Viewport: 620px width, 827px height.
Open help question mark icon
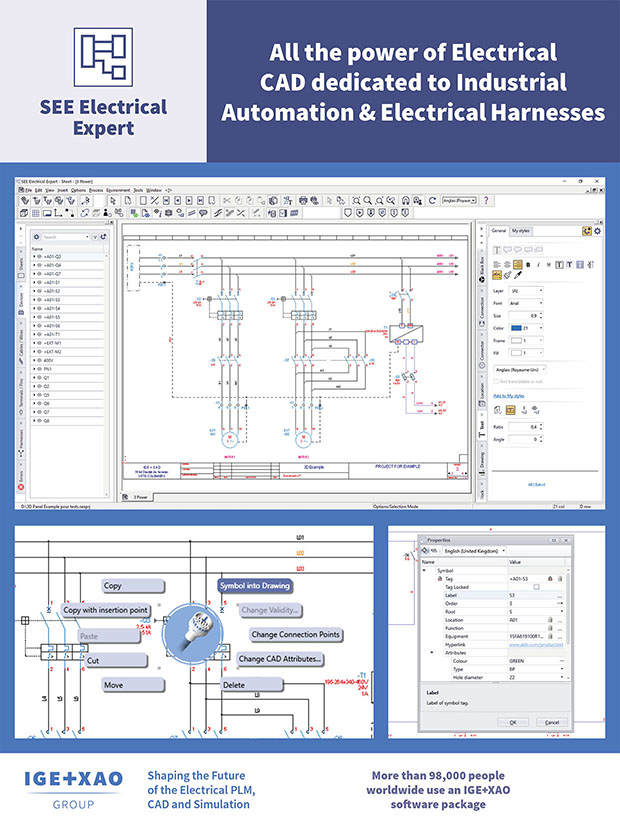tap(486, 201)
